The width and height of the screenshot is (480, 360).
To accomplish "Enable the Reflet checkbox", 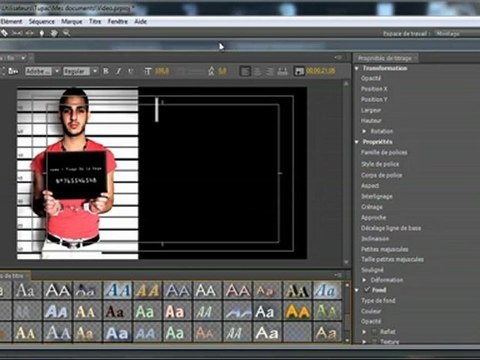I will tap(374, 331).
